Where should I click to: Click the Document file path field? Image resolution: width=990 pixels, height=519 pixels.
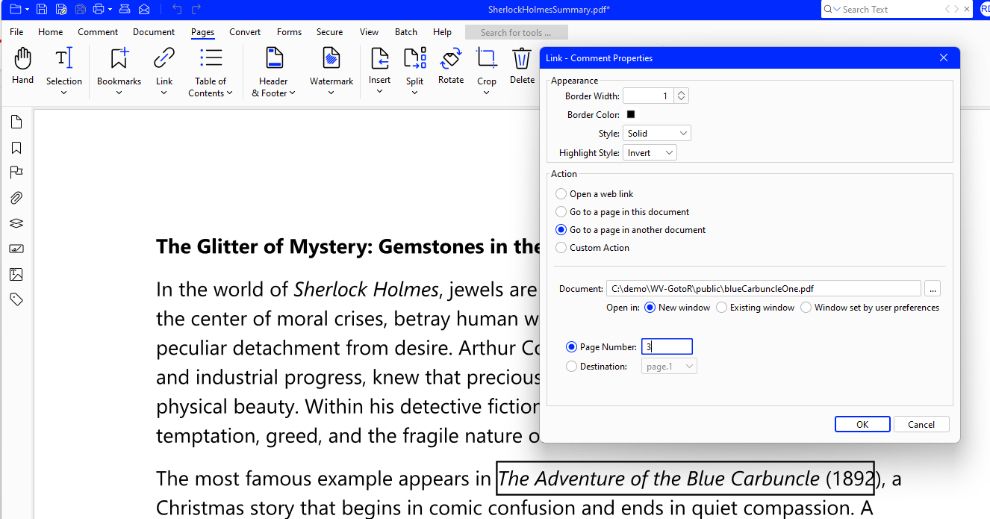(763, 289)
